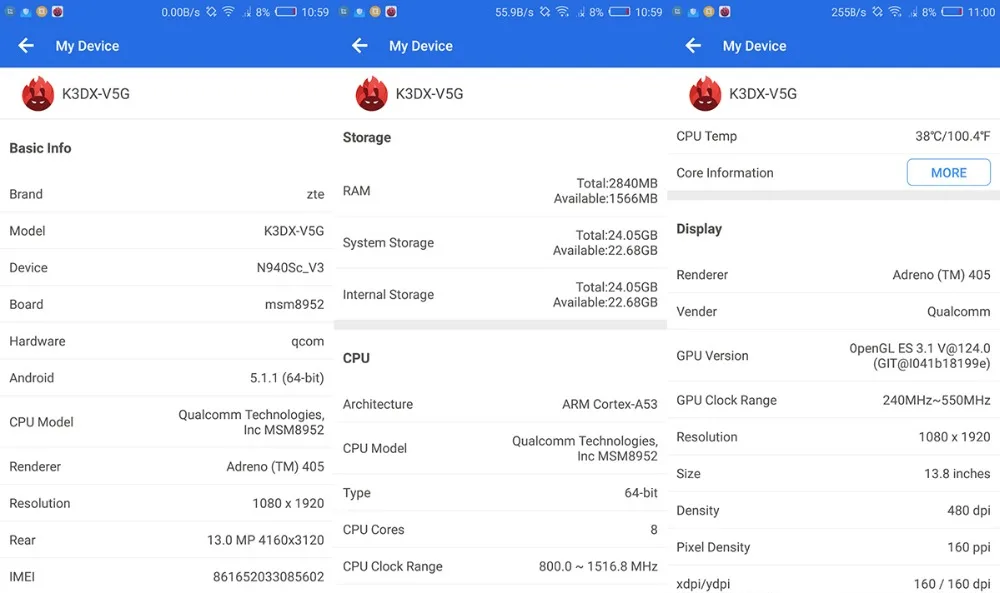Select the CPU Cores value 8
1000x593 pixels.
click(x=654, y=530)
